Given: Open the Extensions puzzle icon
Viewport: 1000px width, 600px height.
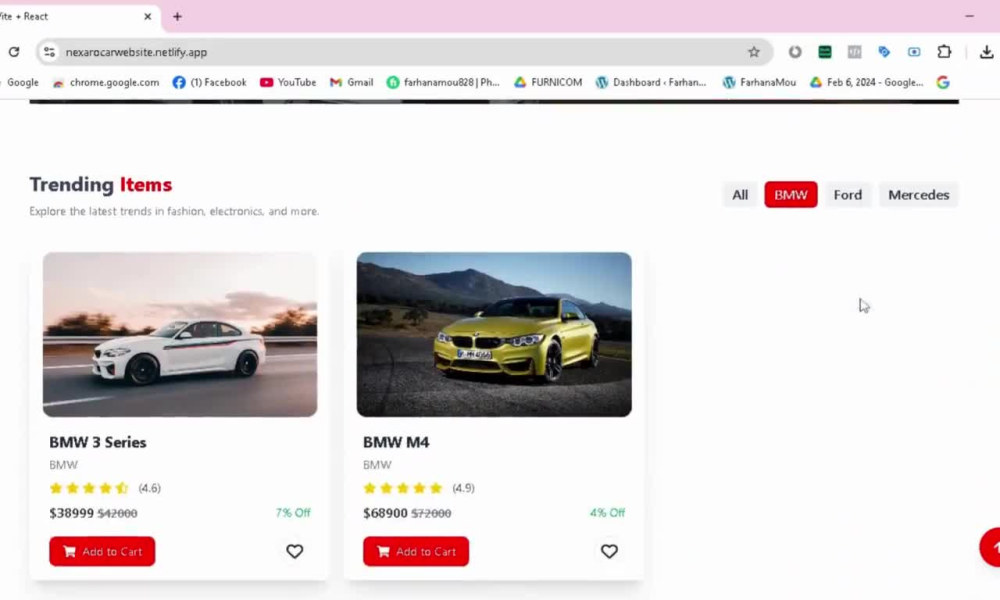Looking at the screenshot, I should point(944,52).
